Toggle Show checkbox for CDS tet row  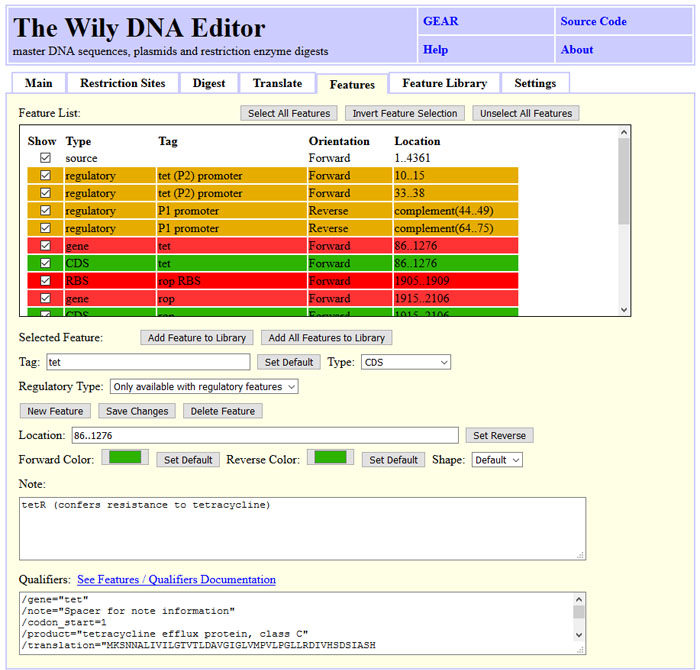(x=45, y=263)
